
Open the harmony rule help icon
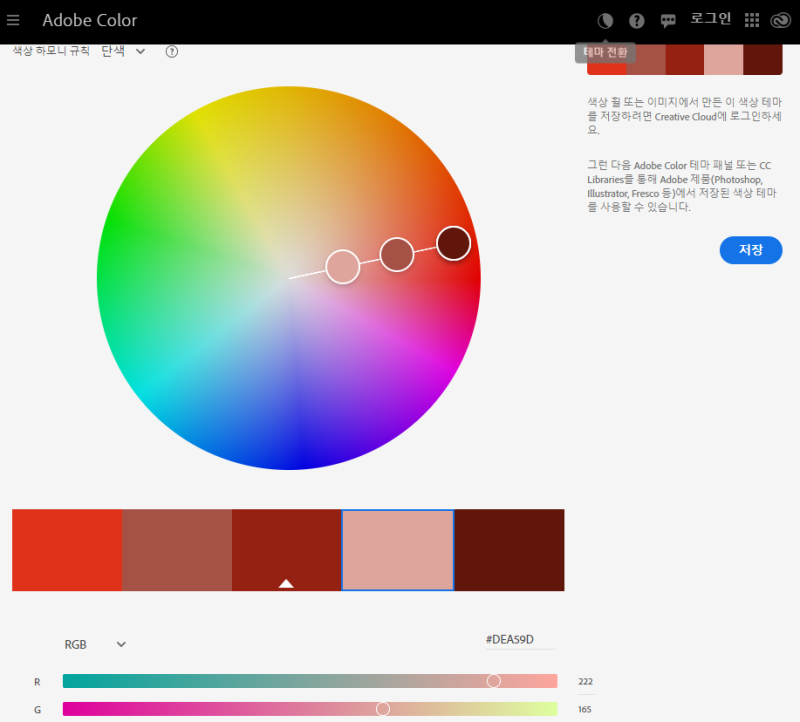point(172,52)
